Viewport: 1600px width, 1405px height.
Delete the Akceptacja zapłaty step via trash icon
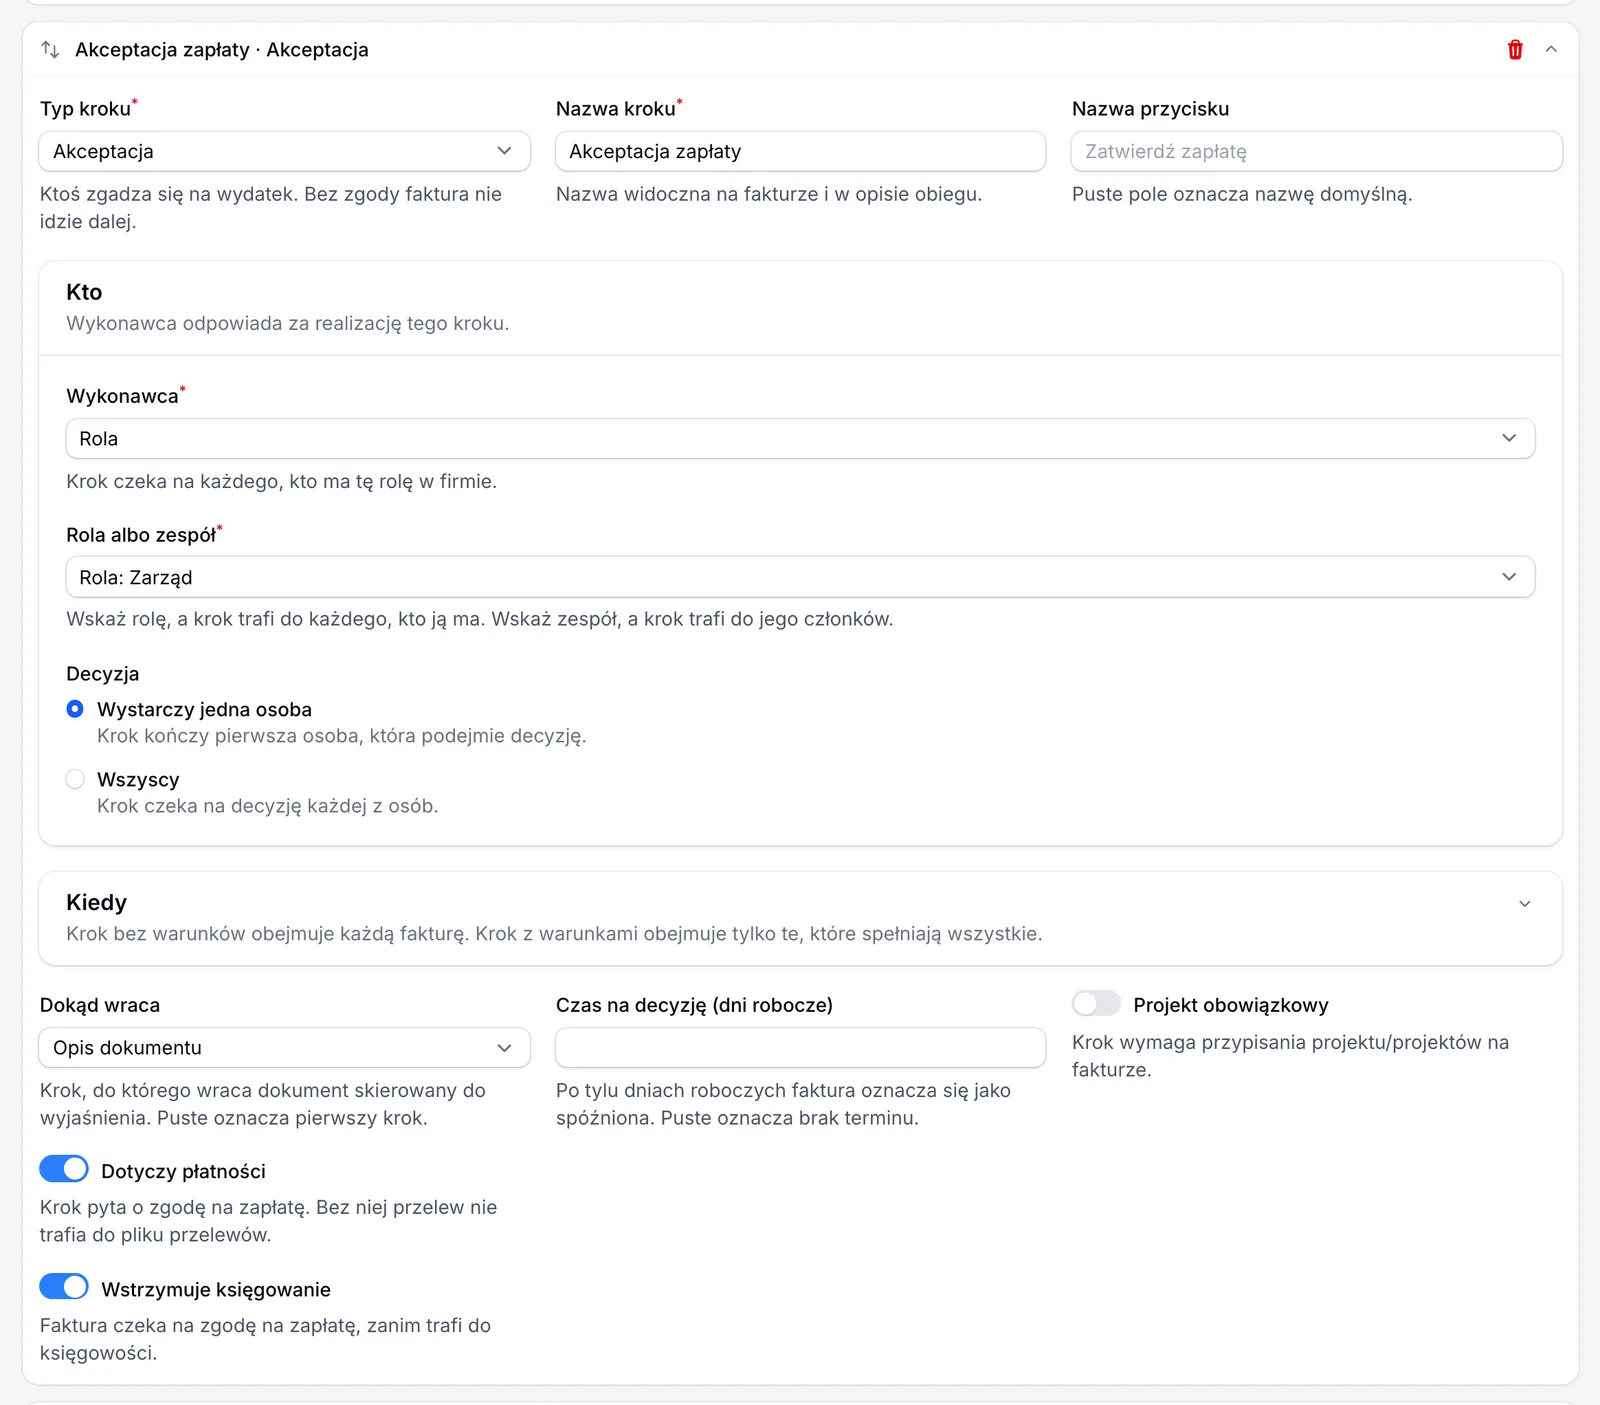pos(1515,50)
